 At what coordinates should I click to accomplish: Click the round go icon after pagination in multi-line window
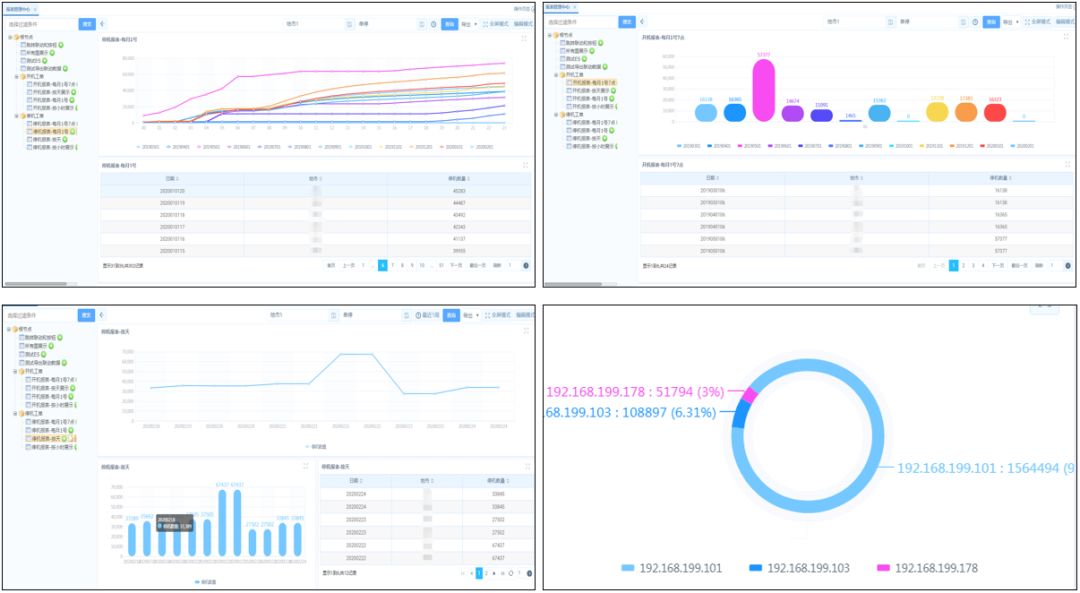click(526, 265)
